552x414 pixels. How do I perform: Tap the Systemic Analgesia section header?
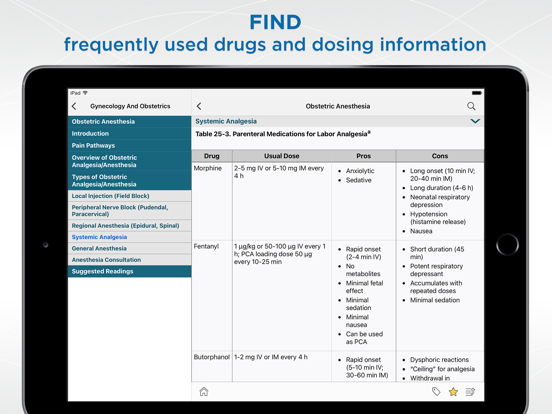click(x=338, y=121)
